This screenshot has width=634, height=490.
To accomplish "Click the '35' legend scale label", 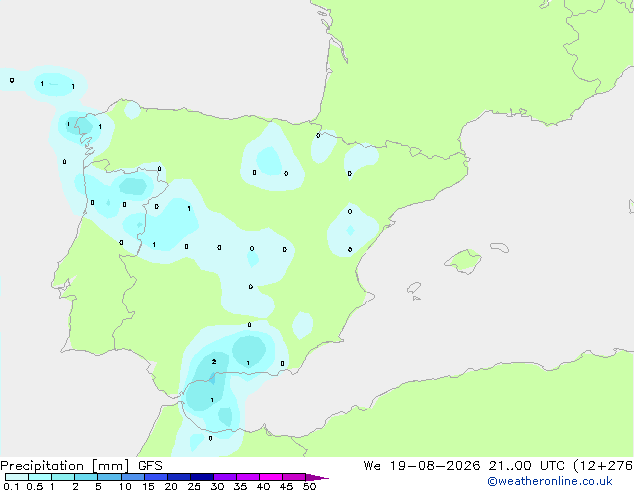I will (240, 486).
